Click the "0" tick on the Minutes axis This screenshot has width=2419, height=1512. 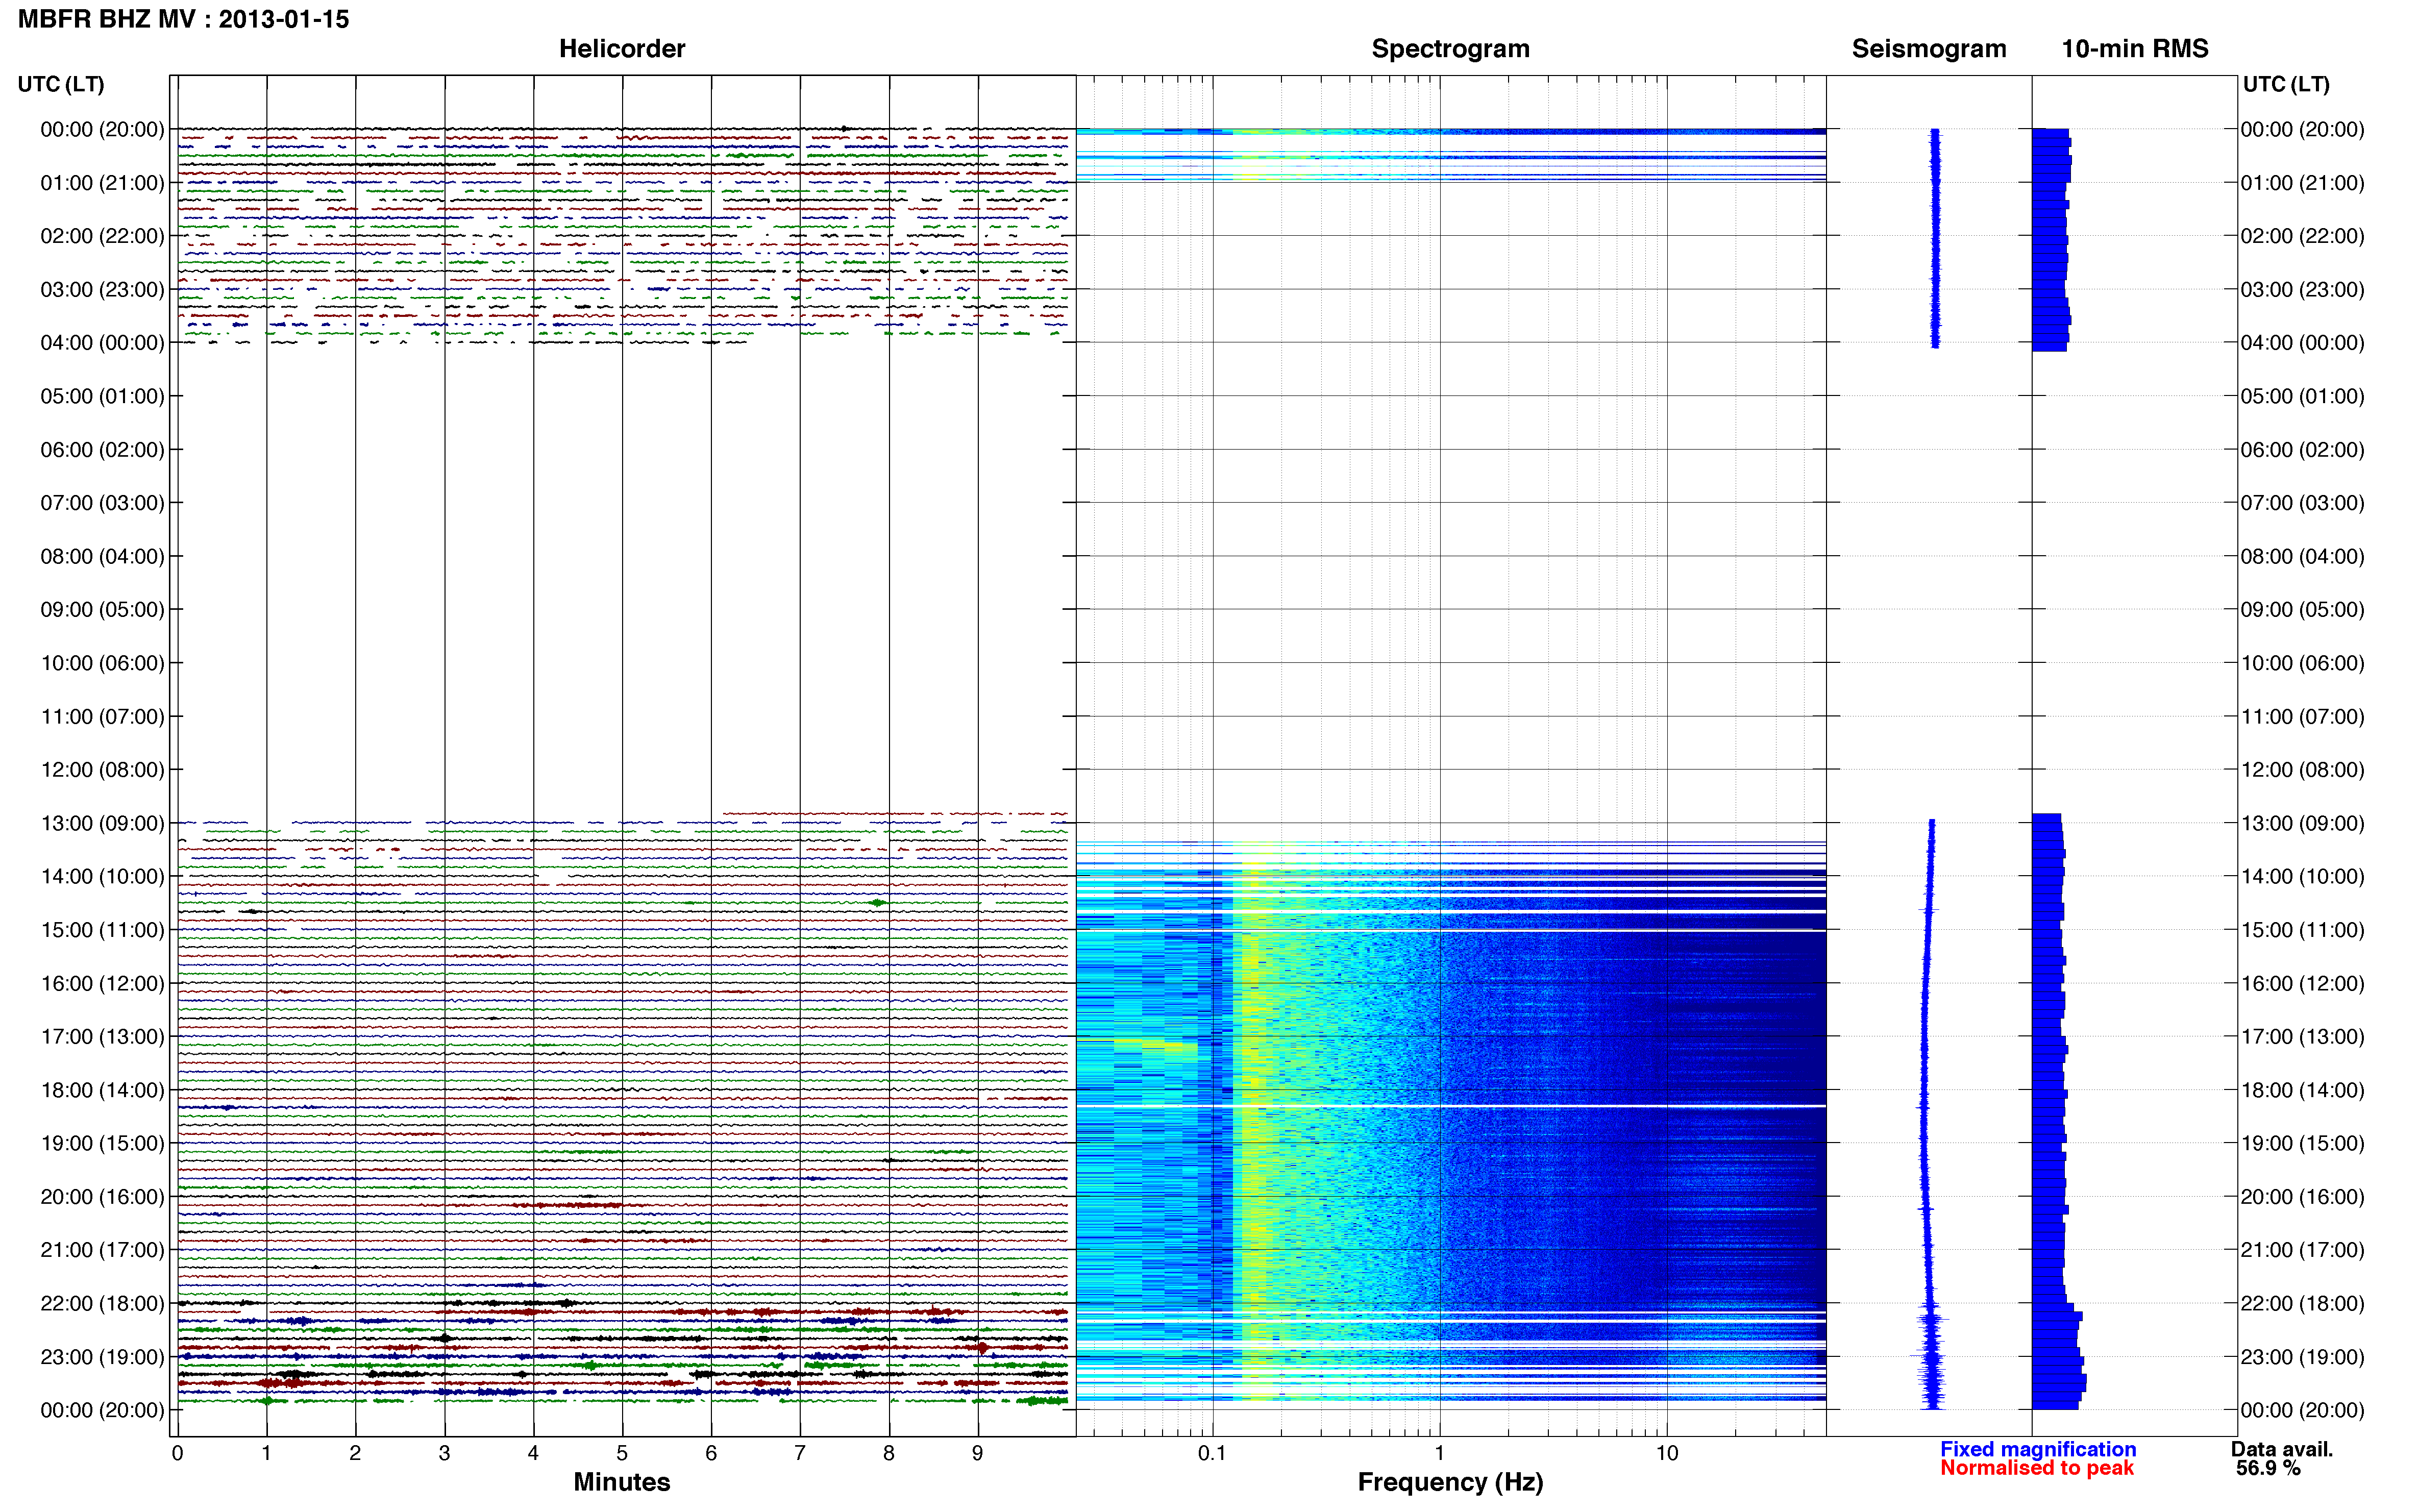177,1453
